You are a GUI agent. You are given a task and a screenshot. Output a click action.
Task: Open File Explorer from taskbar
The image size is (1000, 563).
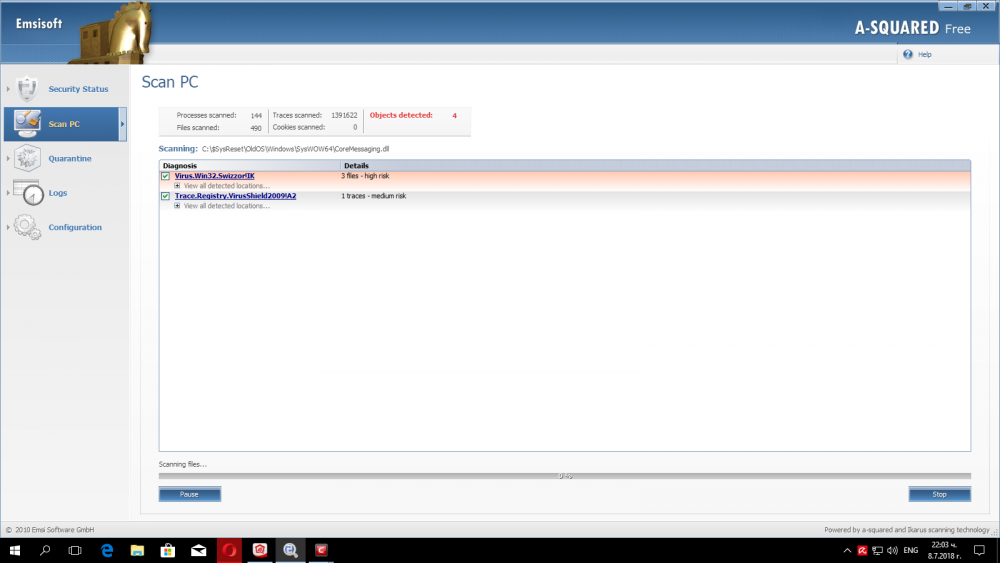(137, 550)
